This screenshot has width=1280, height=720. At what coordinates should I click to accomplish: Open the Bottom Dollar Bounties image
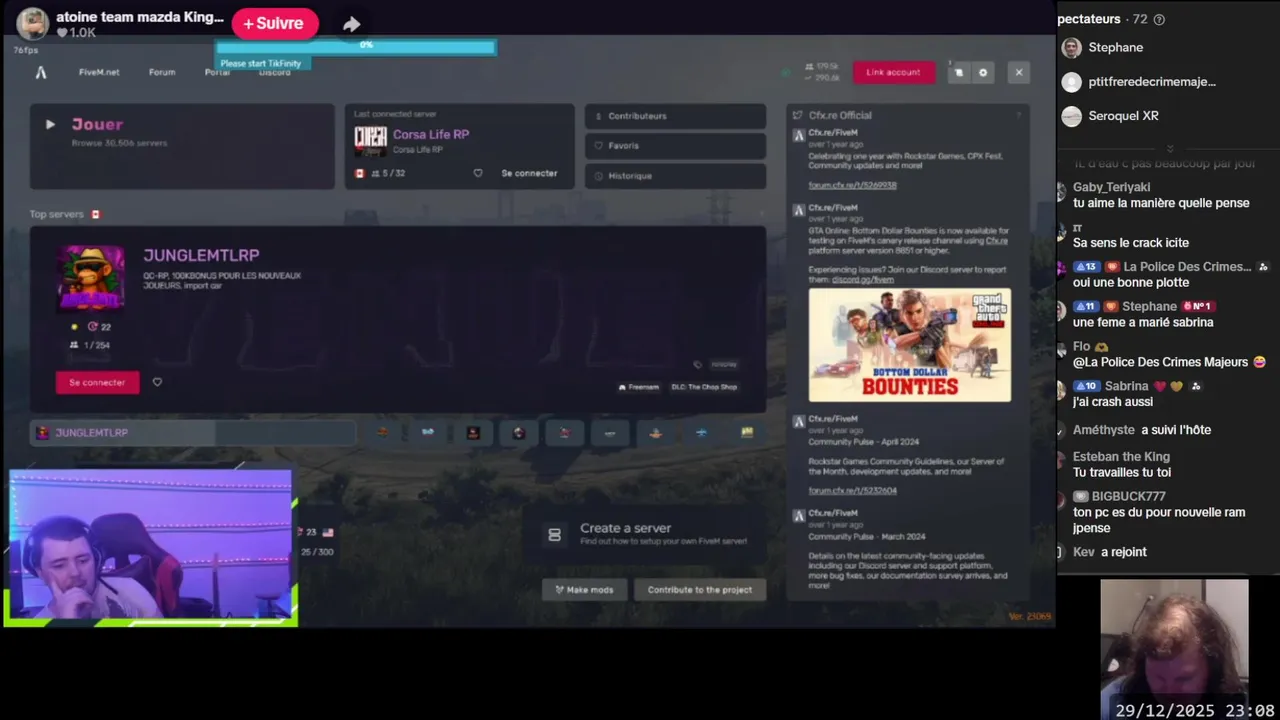click(x=909, y=345)
